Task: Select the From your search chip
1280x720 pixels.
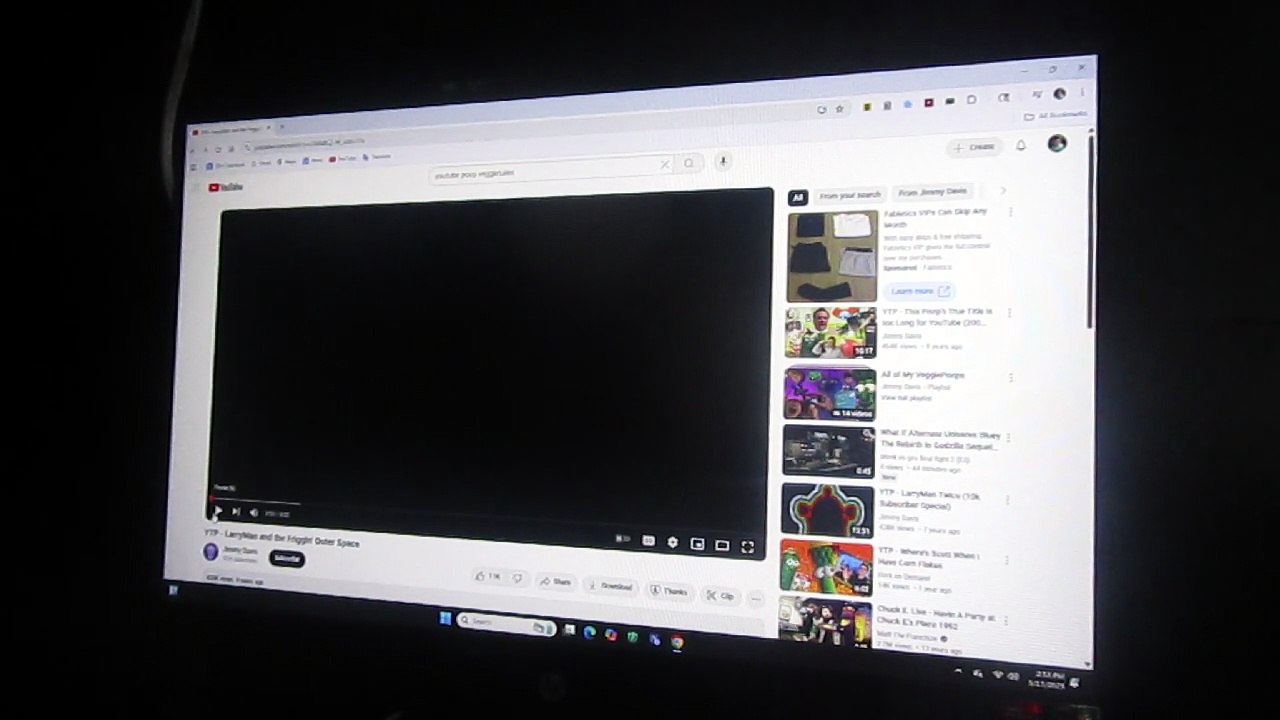Action: (850, 195)
